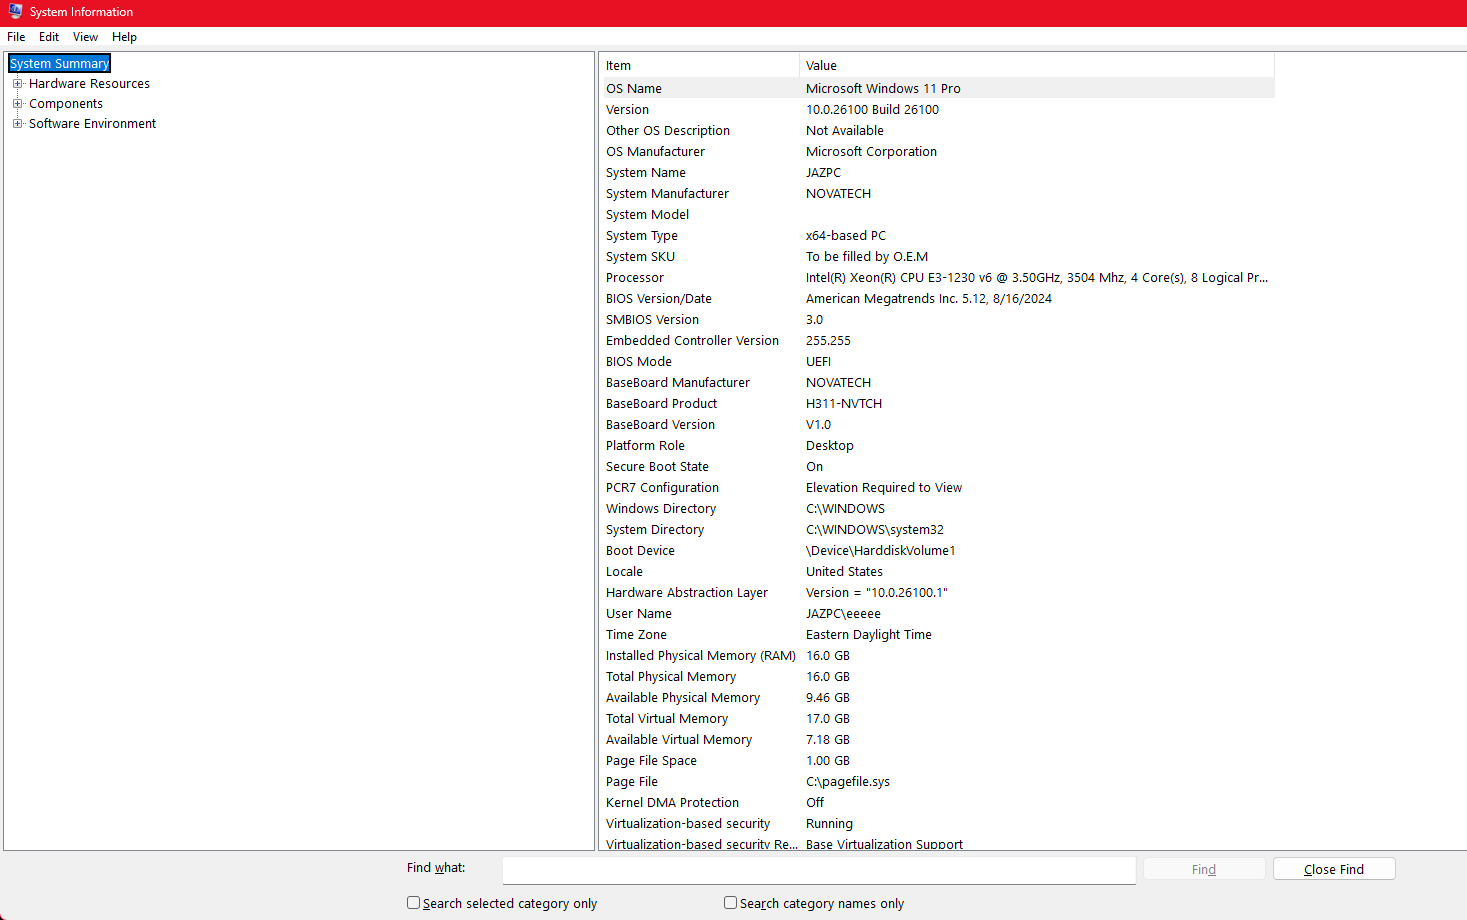Select the Version row item
Viewport: 1467px width, 920px height.
point(939,109)
